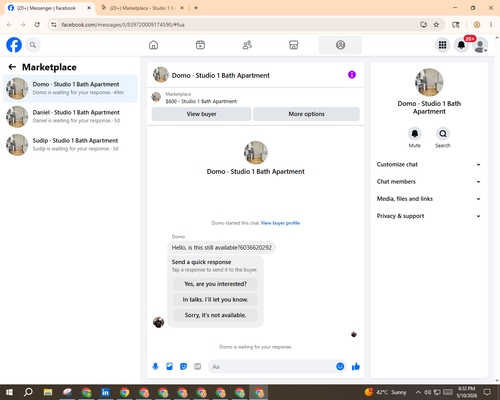Open the apps grid menu icon

442,45
